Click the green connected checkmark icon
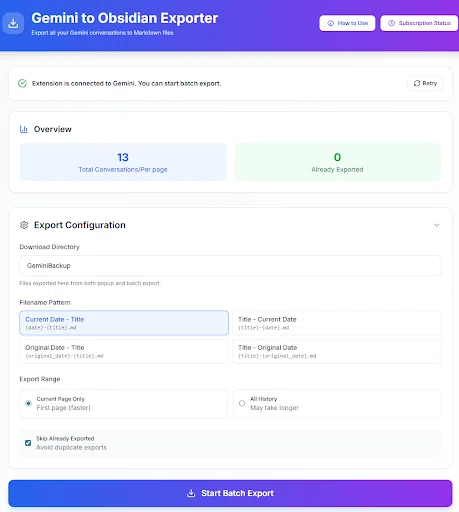The height and width of the screenshot is (512, 459). pyautogui.click(x=22, y=83)
